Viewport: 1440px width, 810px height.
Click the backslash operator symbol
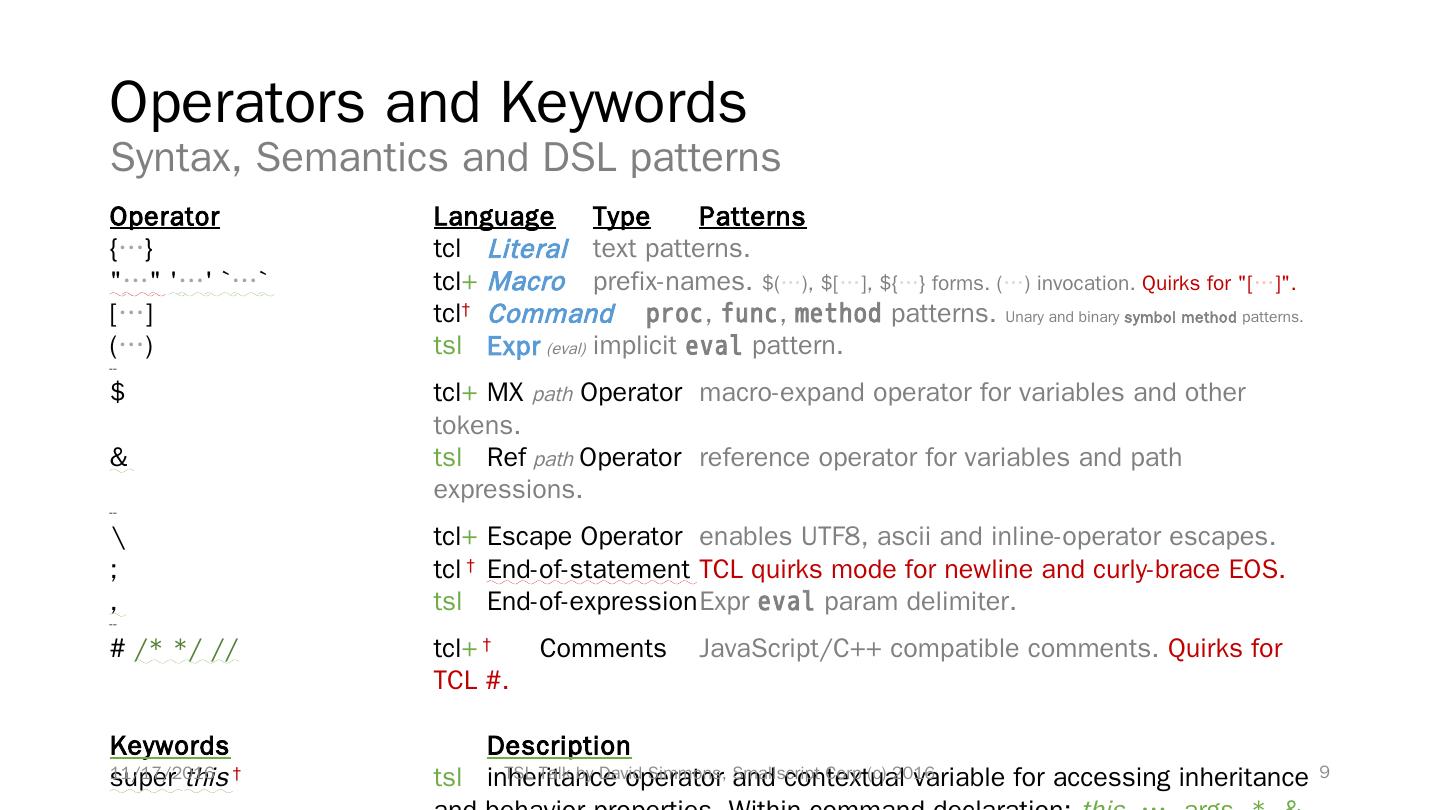(x=119, y=538)
